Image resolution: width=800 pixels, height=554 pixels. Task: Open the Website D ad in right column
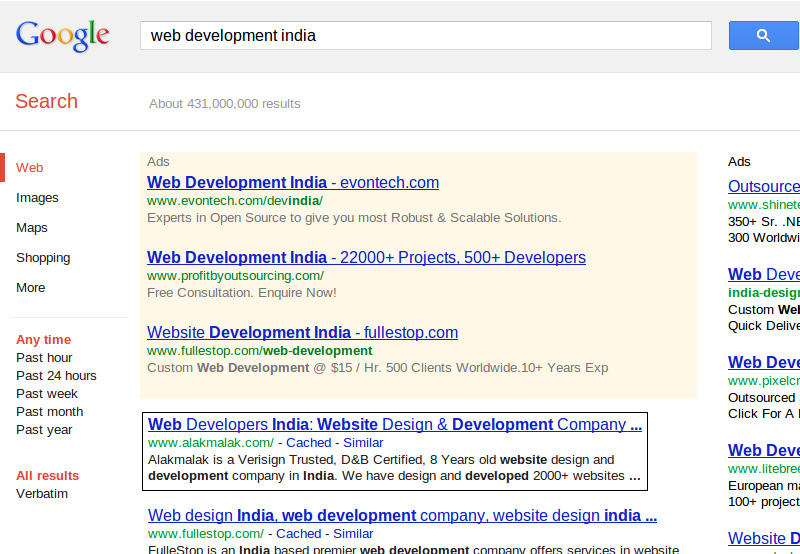(x=764, y=538)
